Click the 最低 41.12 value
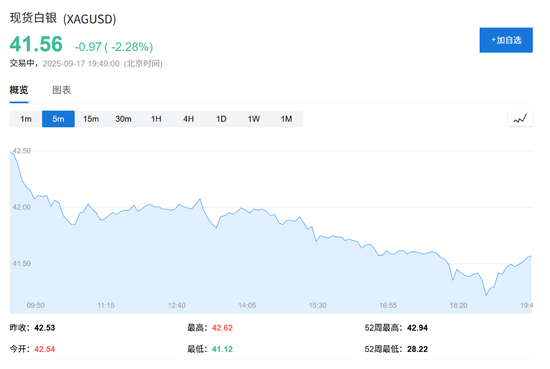Screen dimensions: 550x369 click(222, 349)
